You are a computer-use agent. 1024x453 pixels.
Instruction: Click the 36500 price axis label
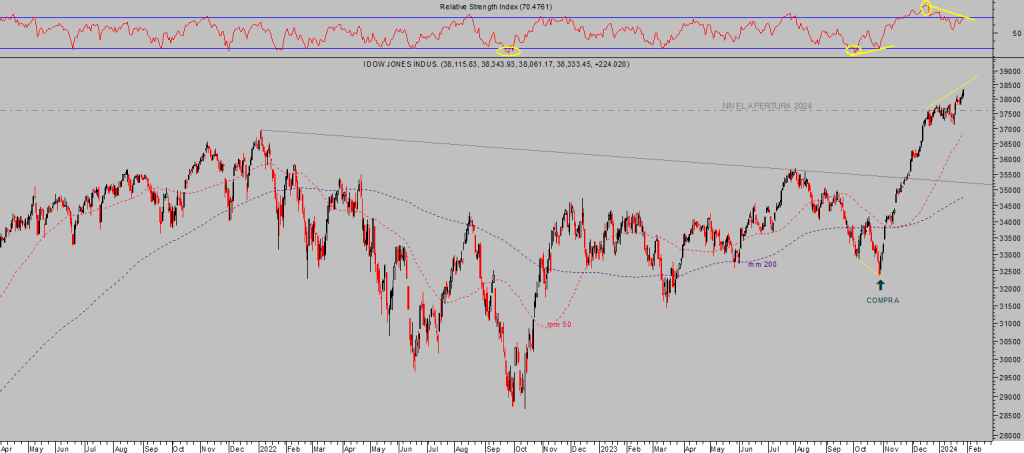pyautogui.click(x=1009, y=145)
